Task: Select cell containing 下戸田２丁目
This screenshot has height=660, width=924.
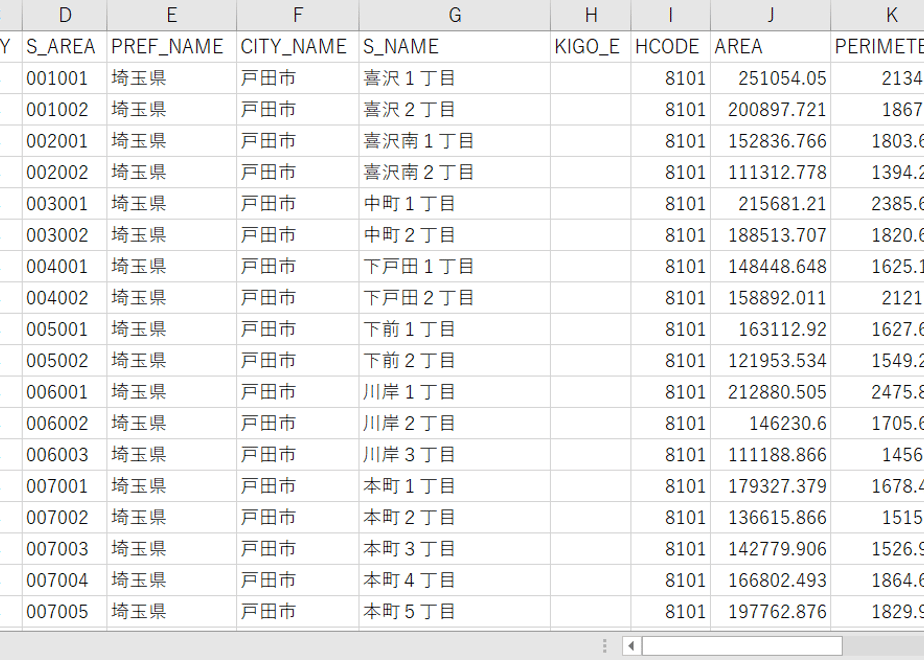Action: click(x=454, y=298)
